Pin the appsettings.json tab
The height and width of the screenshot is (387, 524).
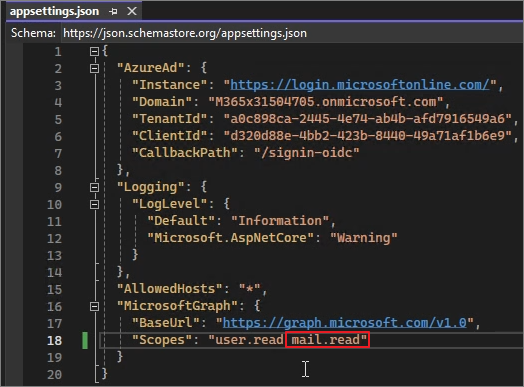click(x=113, y=12)
